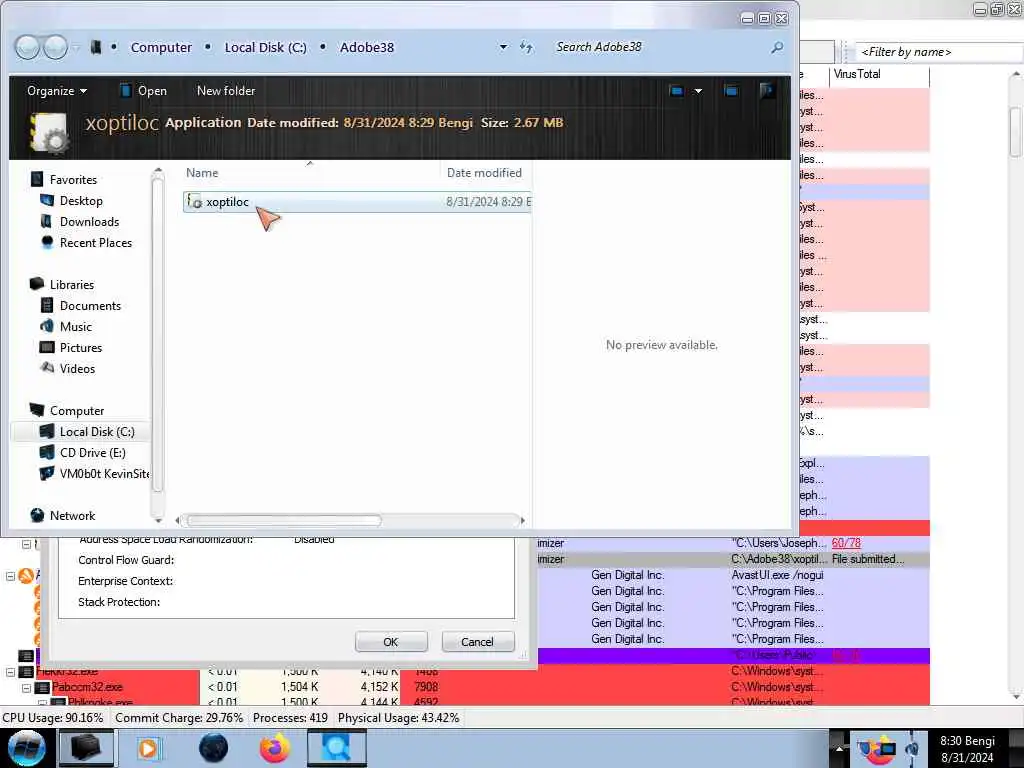
Task: Open Documents library
Action: point(90,306)
